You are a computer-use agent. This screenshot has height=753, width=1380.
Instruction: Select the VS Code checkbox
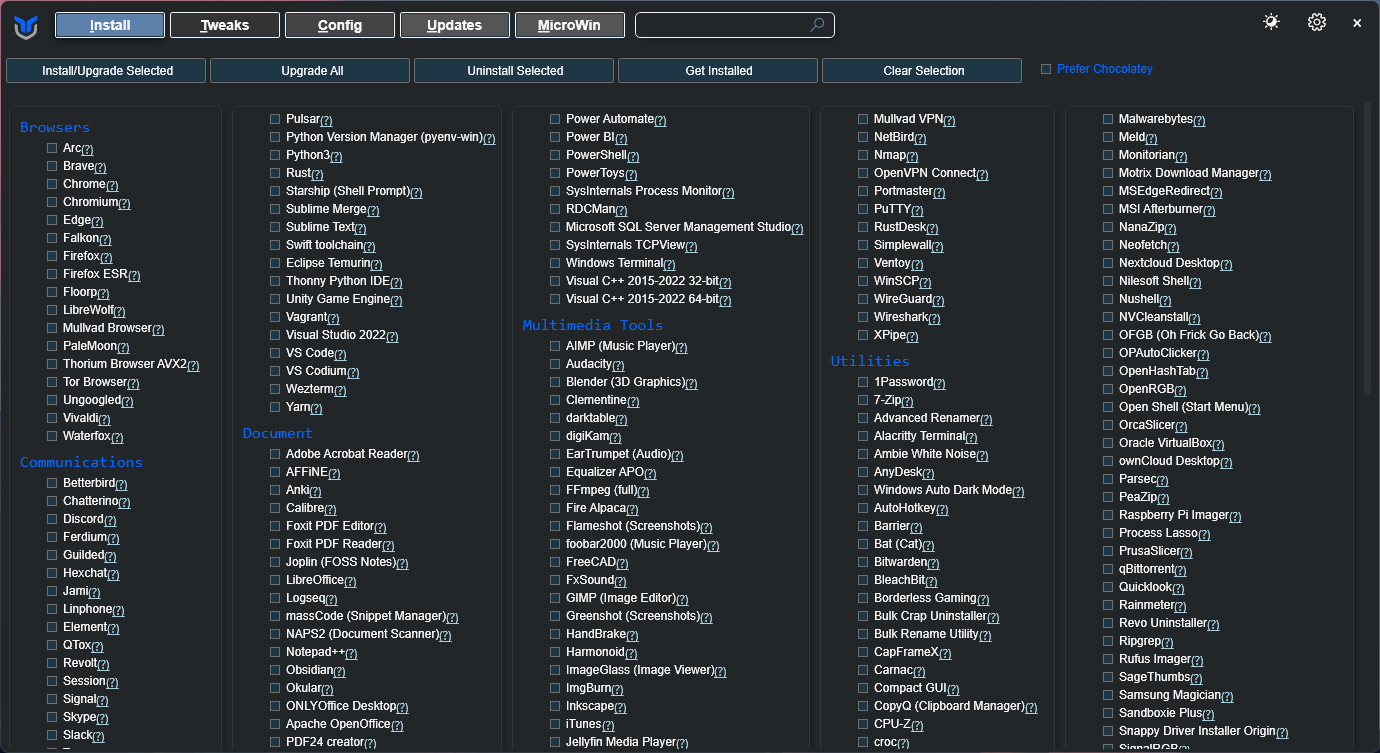tap(275, 353)
